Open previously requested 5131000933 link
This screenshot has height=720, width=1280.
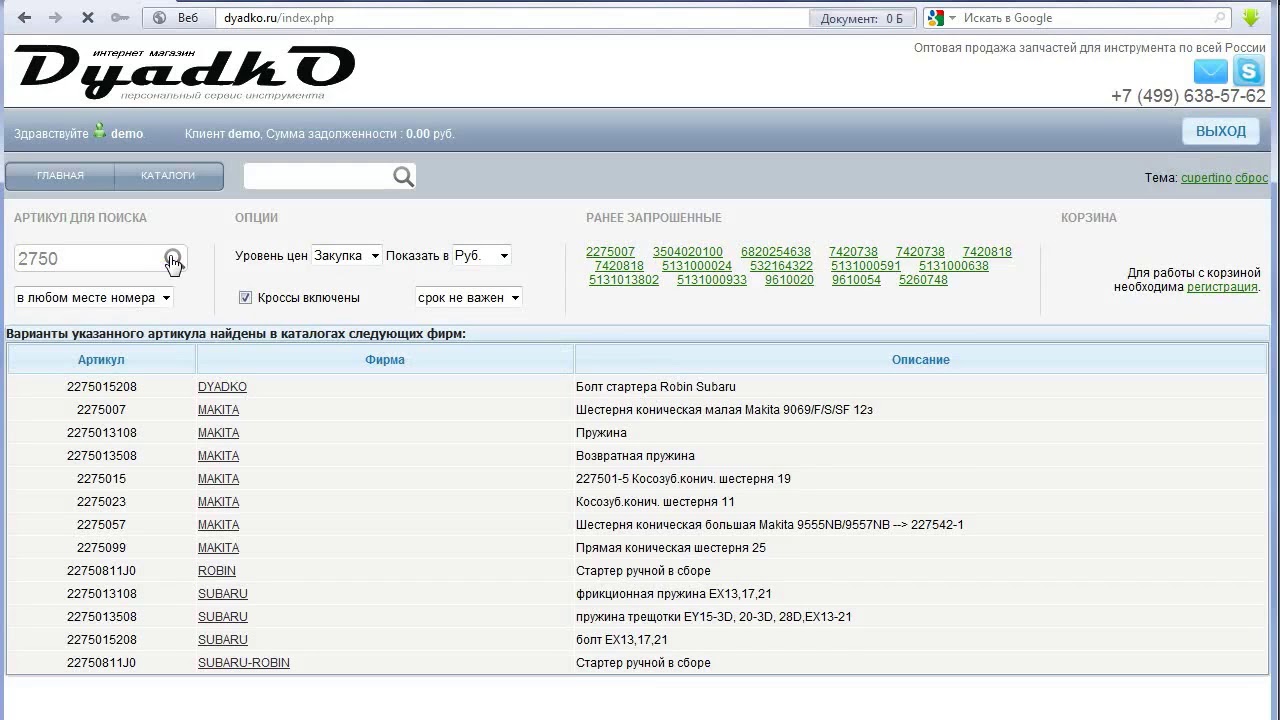pos(712,280)
